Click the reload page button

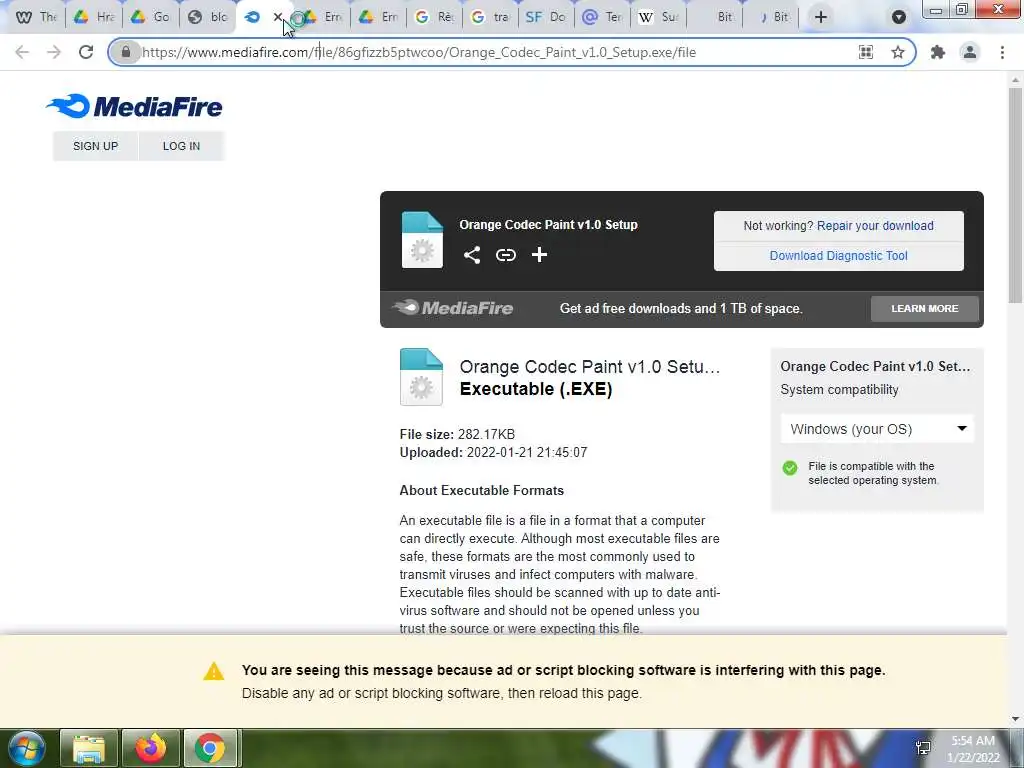click(86, 52)
